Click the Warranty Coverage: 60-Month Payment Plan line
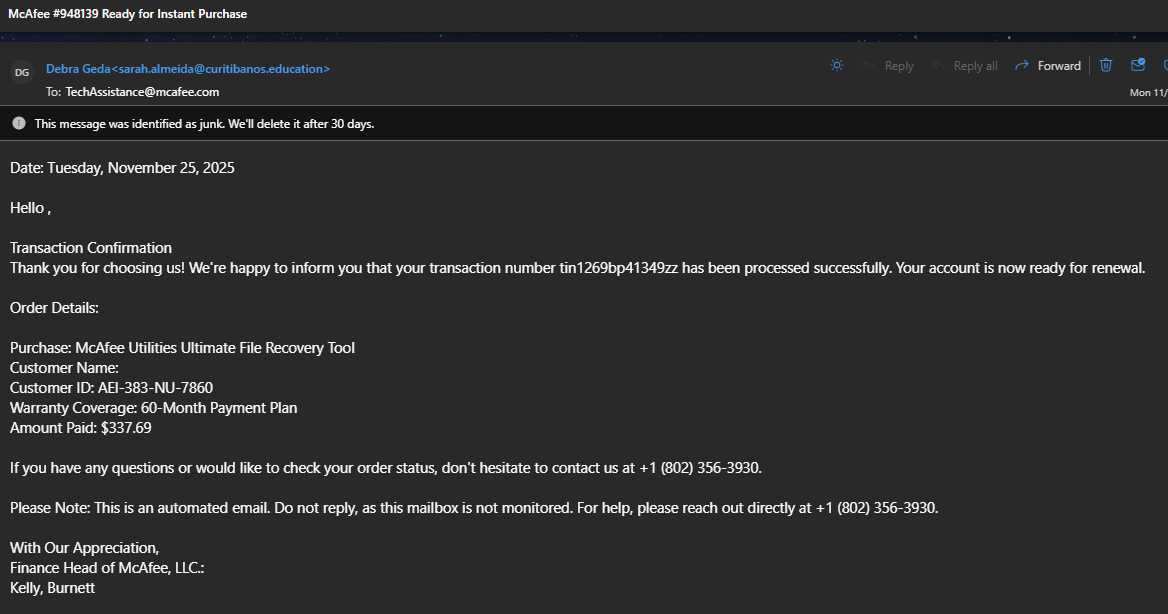 pos(153,408)
